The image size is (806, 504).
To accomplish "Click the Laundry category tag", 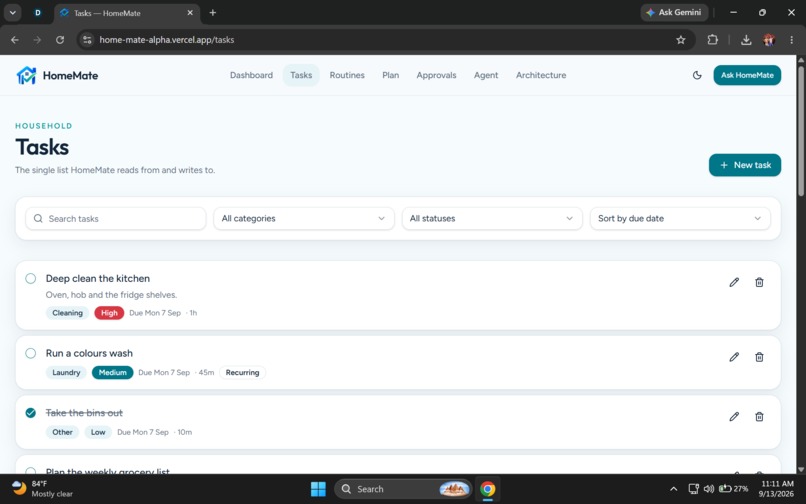I will click(x=66, y=372).
